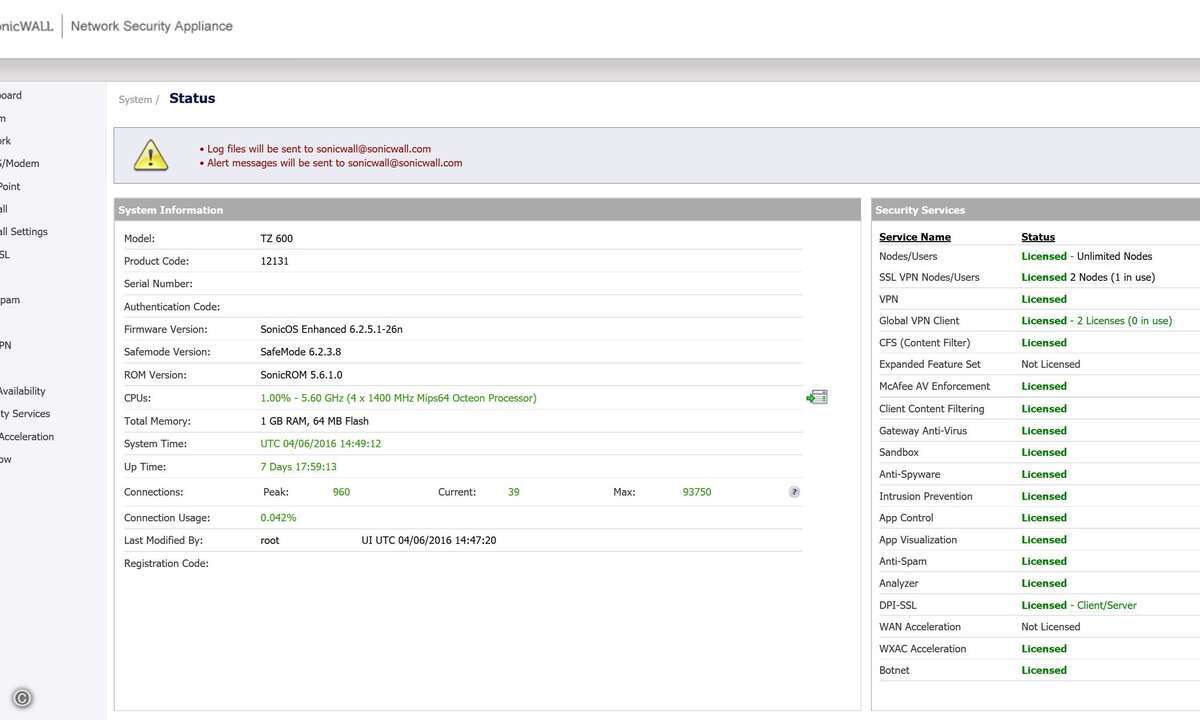This screenshot has width=1200, height=720.
Task: Select firmware version SonicOS Enhanced 6.2.5.1-26n
Action: click(x=331, y=330)
